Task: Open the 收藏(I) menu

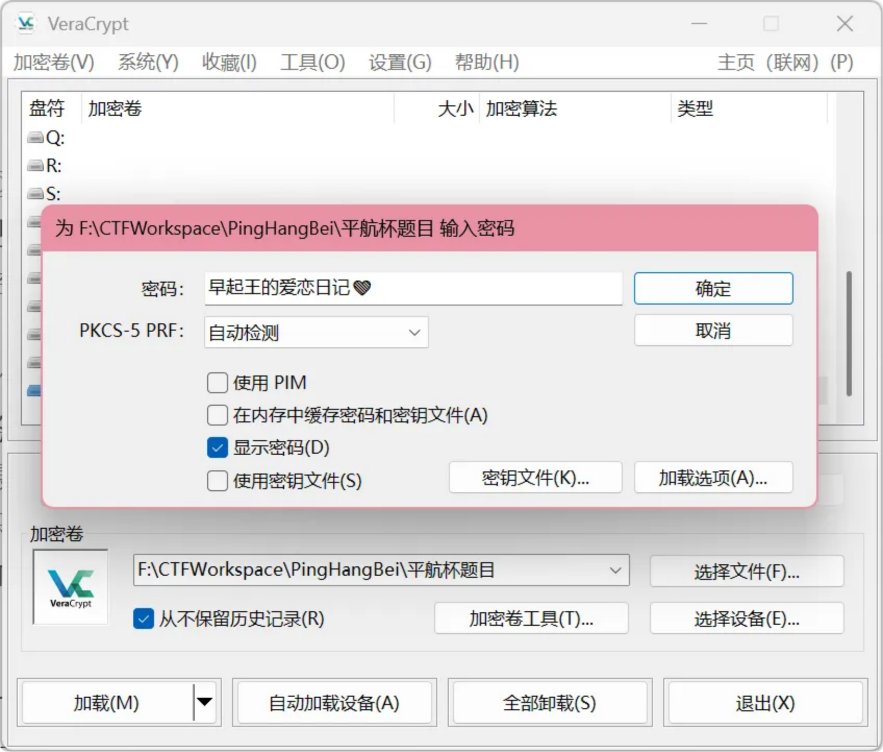Action: coord(229,62)
